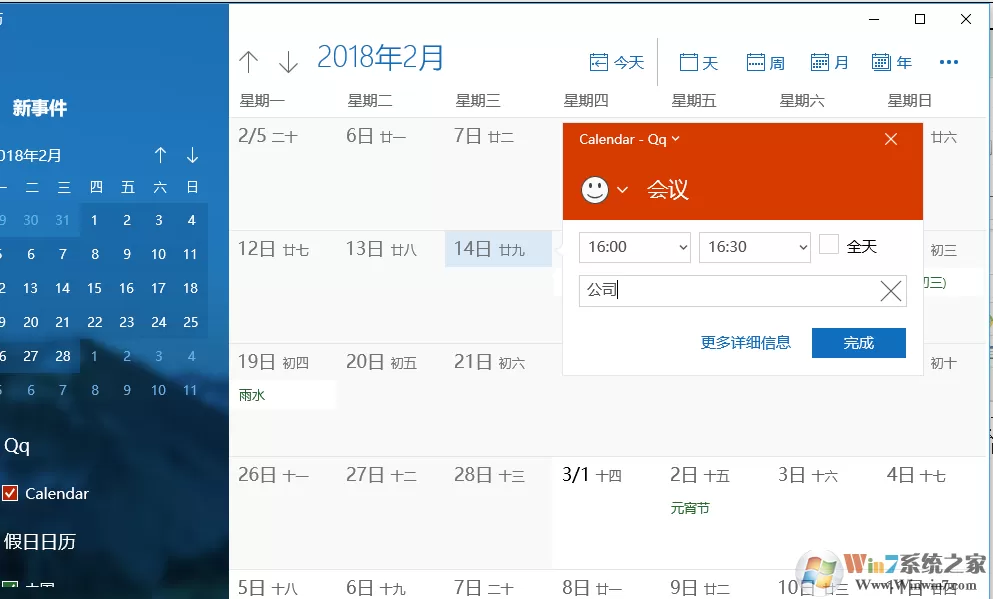Close the new event popup
Screen dimensions: 993x599
point(890,139)
